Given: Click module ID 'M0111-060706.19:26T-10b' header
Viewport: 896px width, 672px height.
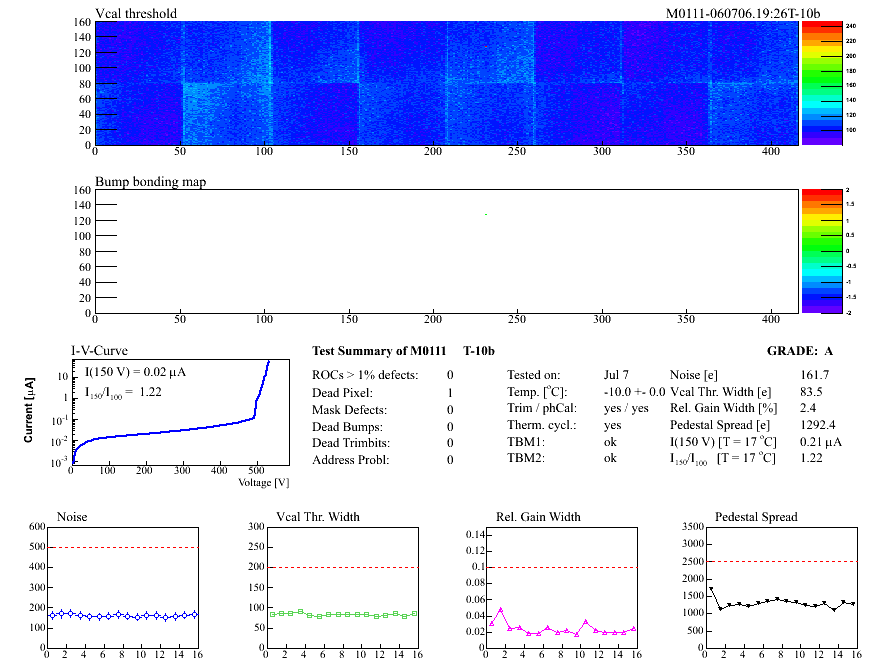Looking at the screenshot, I should (x=743, y=13).
